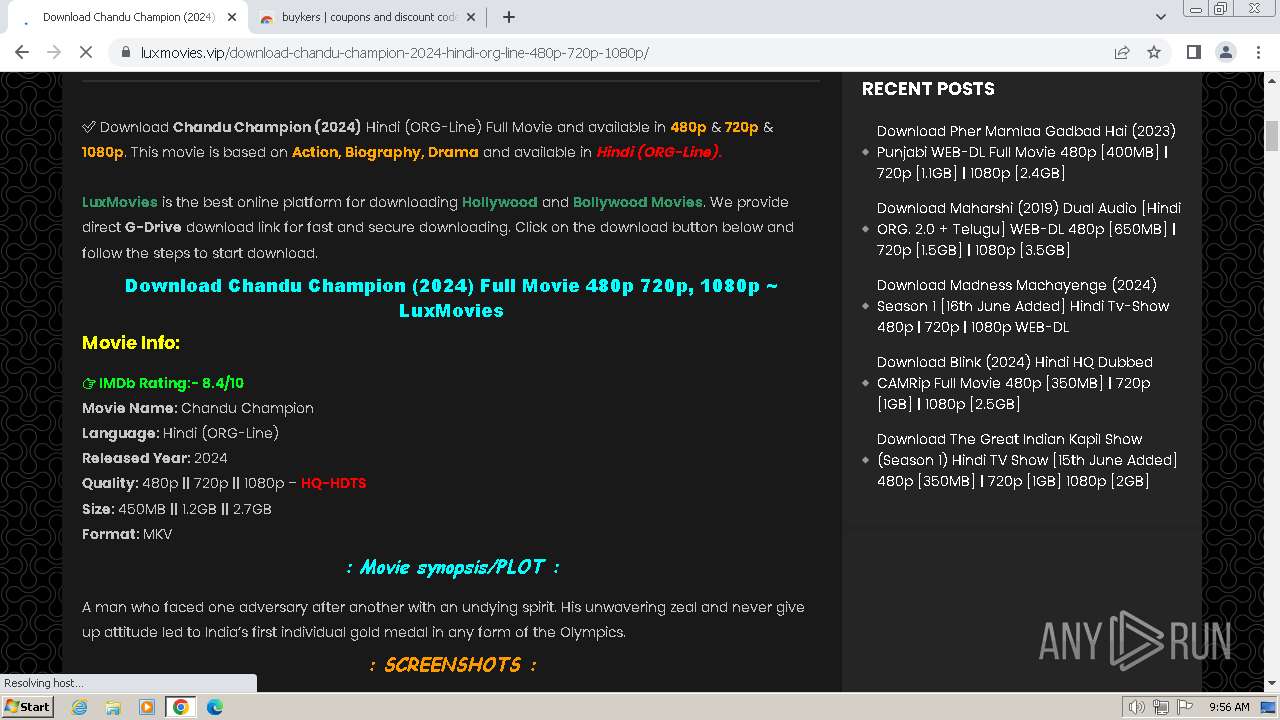Screen dimensions: 1280x720
Task: Open Blink (2024) Hindi HQ Dubbed post
Action: click(x=1015, y=383)
